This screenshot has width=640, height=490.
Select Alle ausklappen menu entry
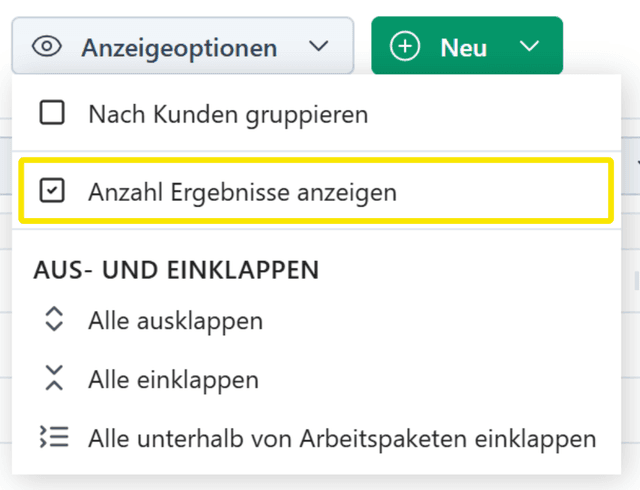(x=175, y=321)
